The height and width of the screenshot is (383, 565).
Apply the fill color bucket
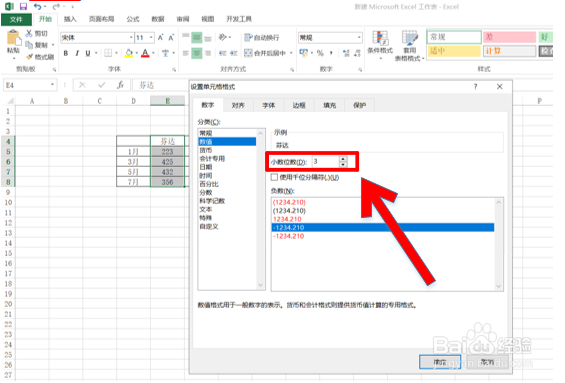(x=129, y=53)
